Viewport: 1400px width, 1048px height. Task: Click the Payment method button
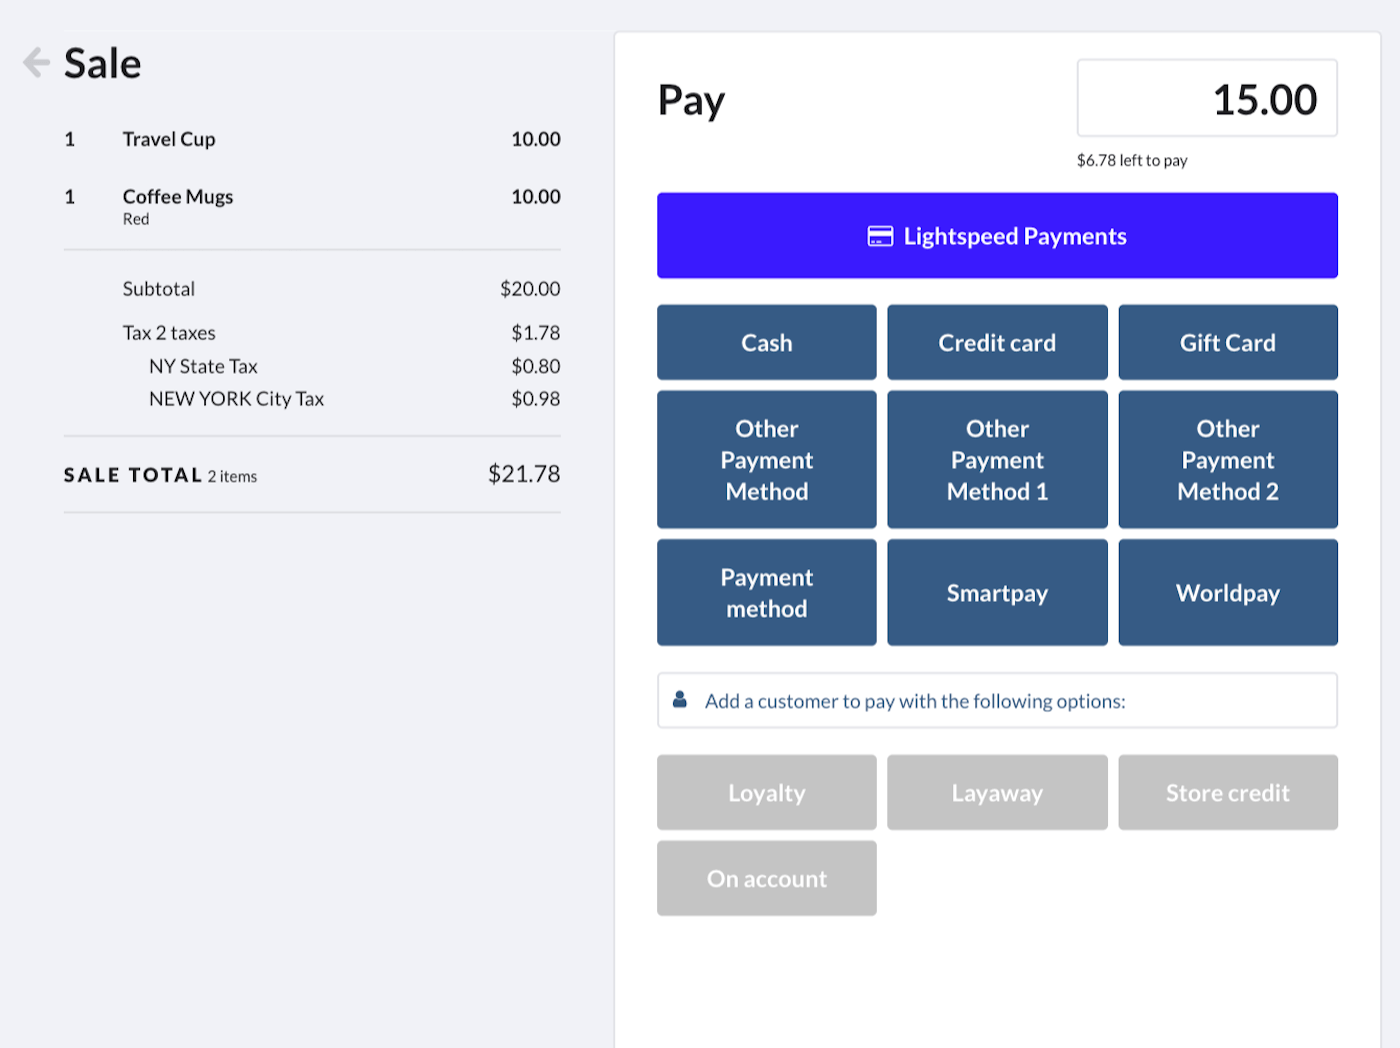click(766, 592)
